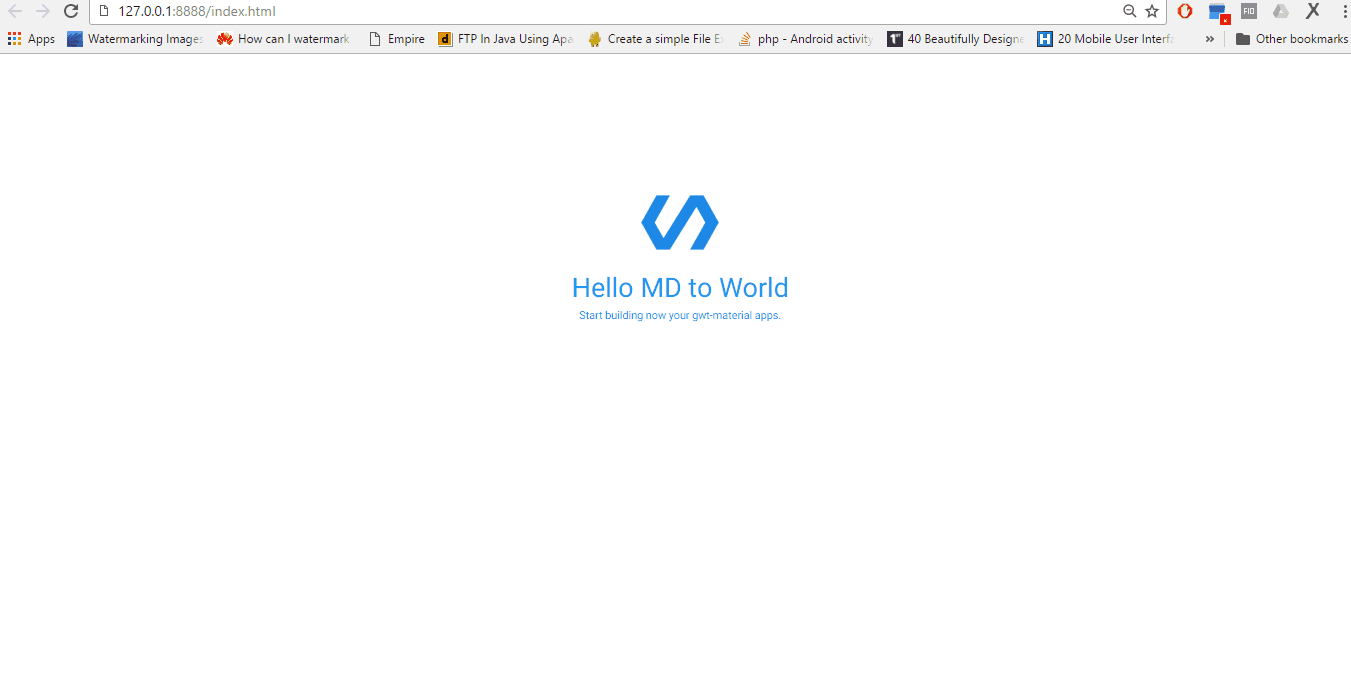Image resolution: width=1351 pixels, height=689 pixels.
Task: Click the Hello MD to World heading
Action: coord(680,288)
